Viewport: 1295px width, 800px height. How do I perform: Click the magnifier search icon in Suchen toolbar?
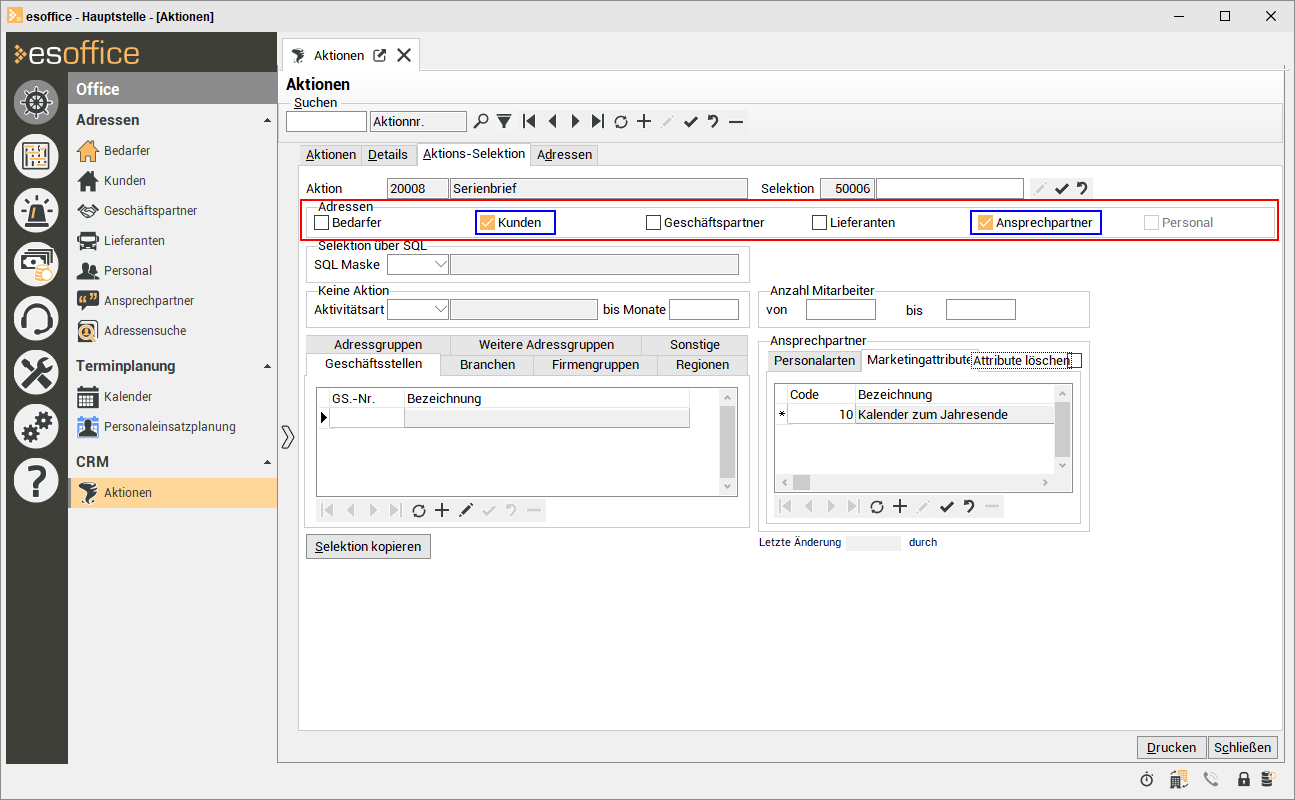pyautogui.click(x=481, y=122)
